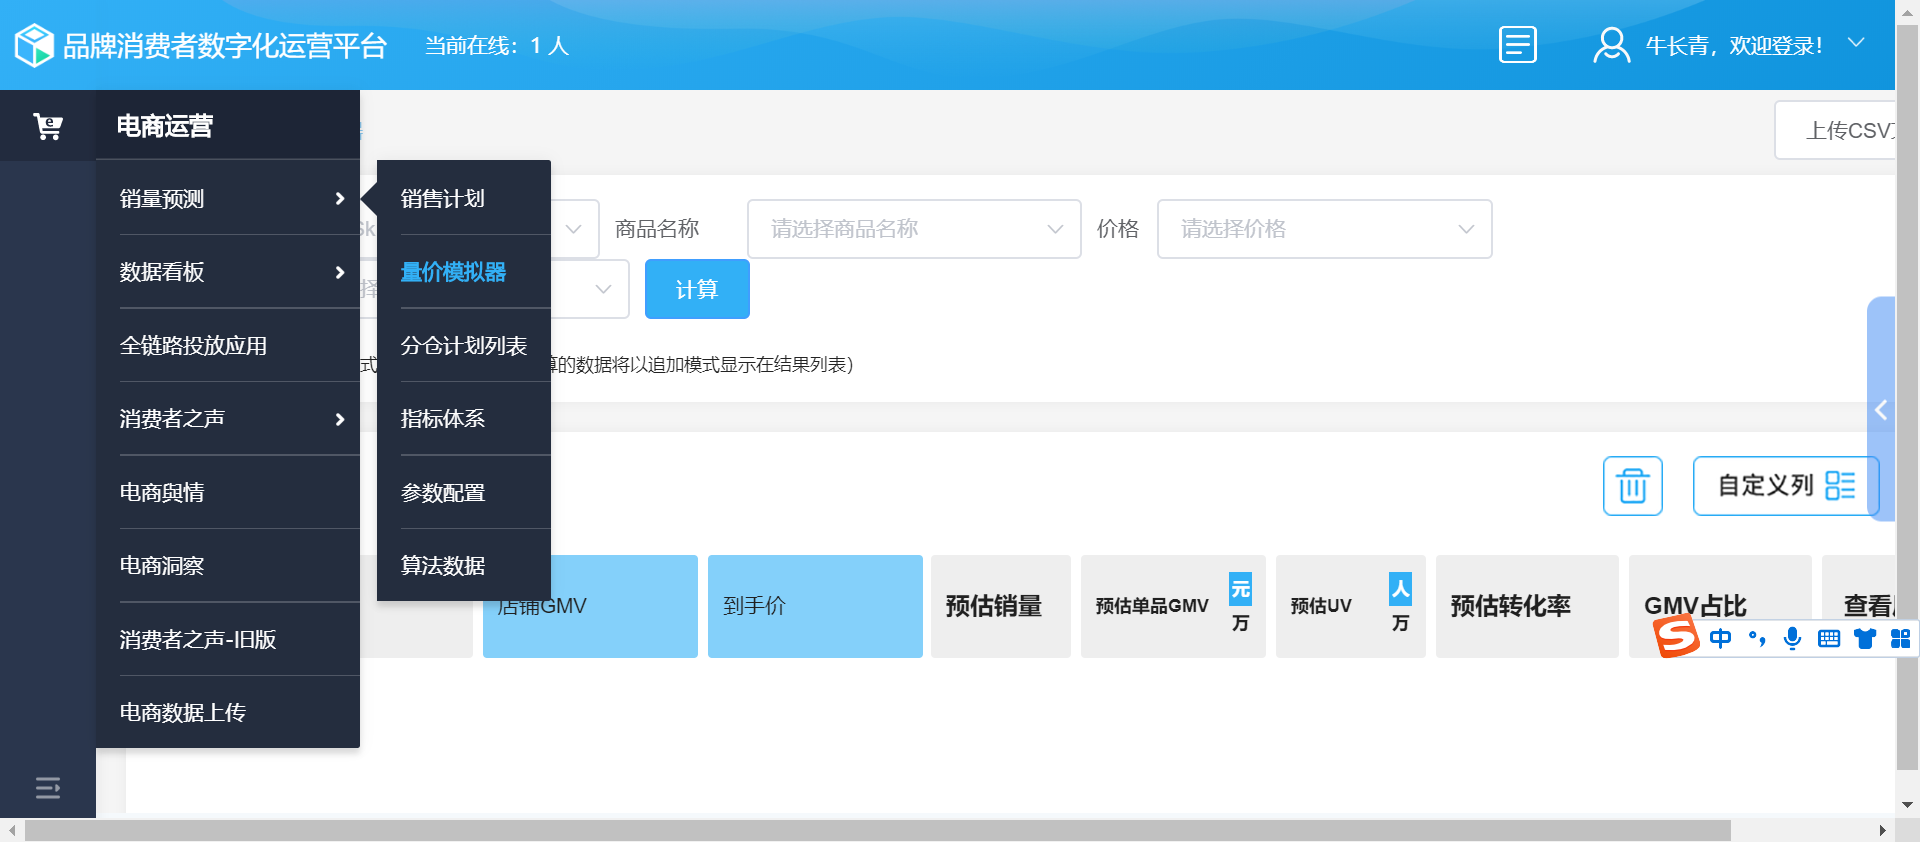
Task: Toggle the sidebar collapse menu icon
Action: [x=48, y=788]
